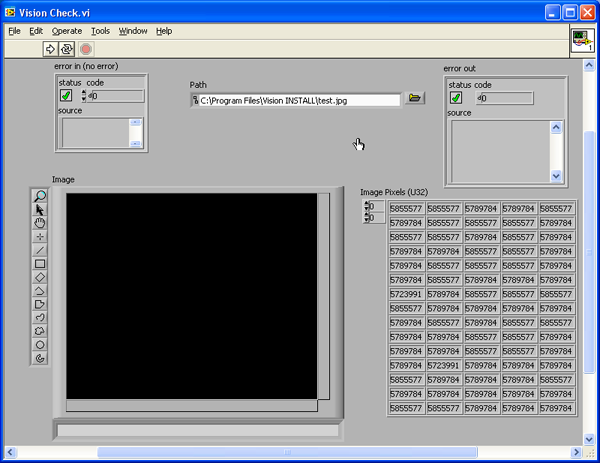This screenshot has height=463, width=600.
Task: Click the Image display vertical scrollbar
Action: coord(324,296)
